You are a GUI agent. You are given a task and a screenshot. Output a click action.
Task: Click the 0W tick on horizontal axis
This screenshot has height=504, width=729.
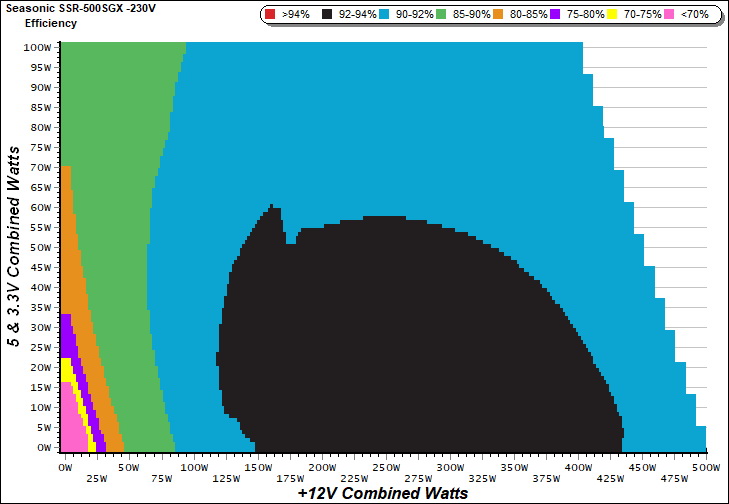coord(65,467)
